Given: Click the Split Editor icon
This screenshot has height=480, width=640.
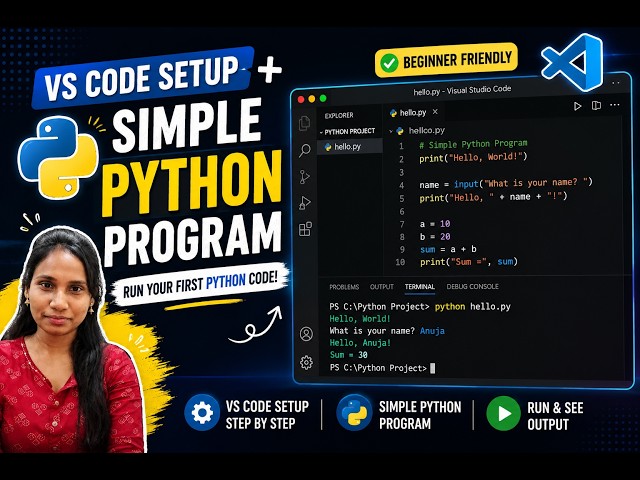Looking at the screenshot, I should pyautogui.click(x=596, y=106).
